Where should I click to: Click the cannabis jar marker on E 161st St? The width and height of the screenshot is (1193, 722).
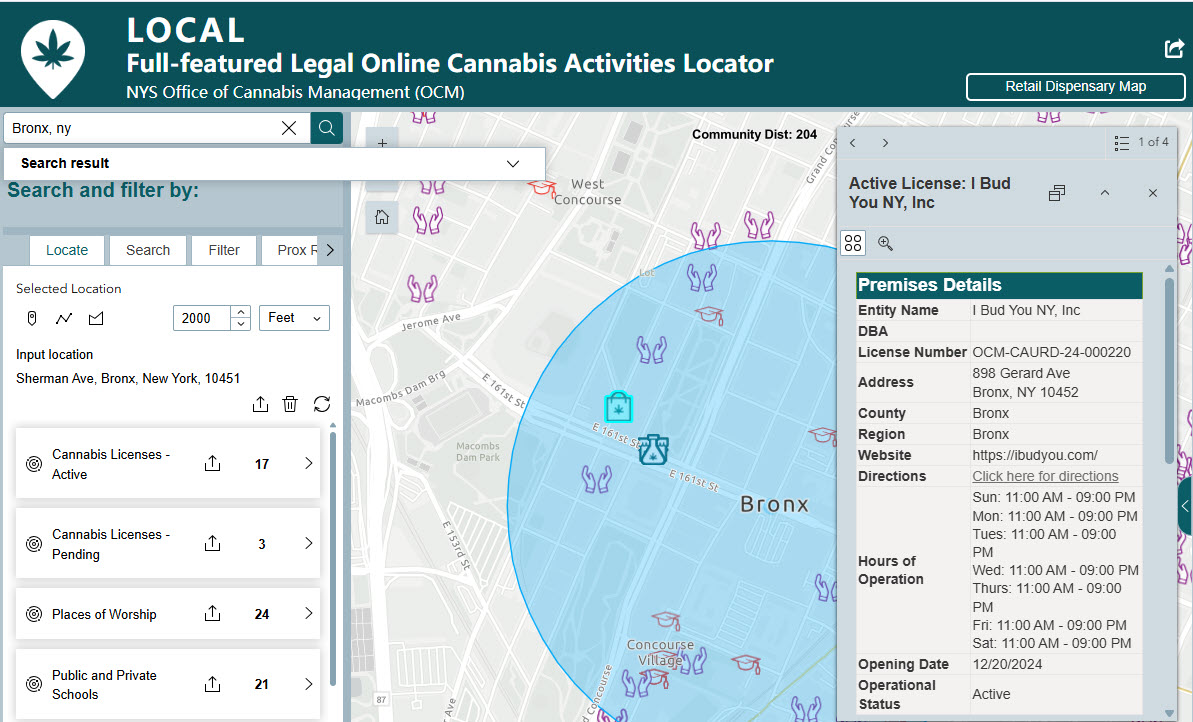[x=653, y=450]
